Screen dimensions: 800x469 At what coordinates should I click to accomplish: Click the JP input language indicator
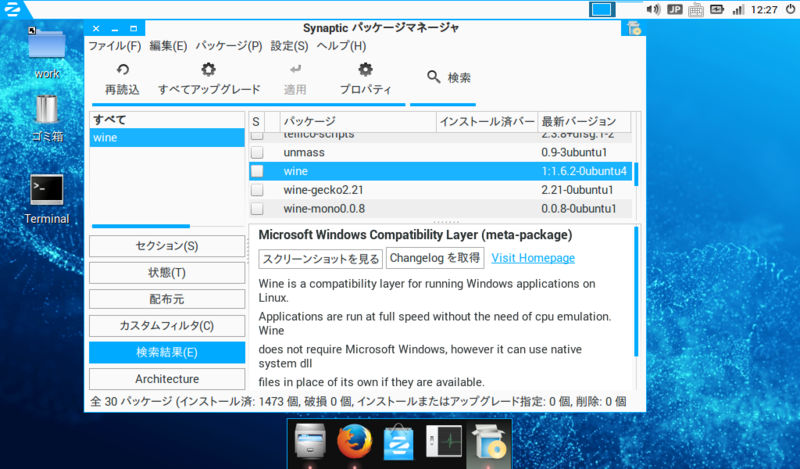(674, 9)
